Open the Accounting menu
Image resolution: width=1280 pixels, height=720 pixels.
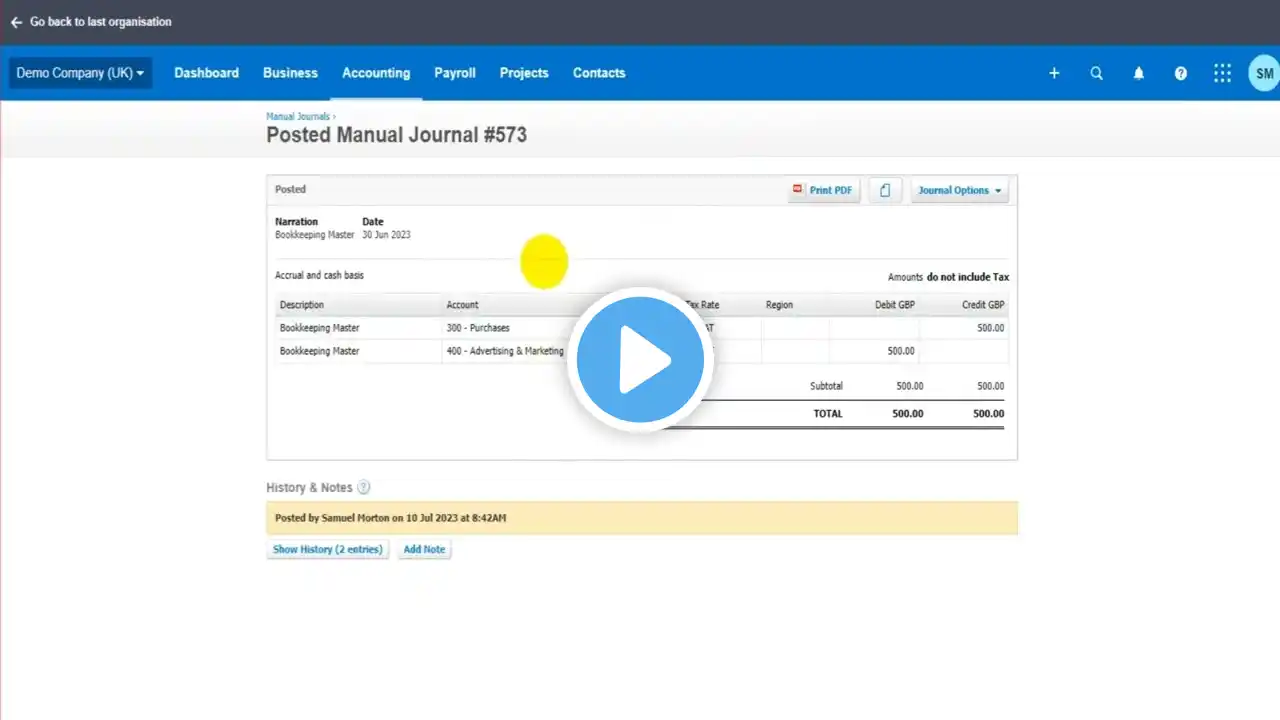point(376,73)
